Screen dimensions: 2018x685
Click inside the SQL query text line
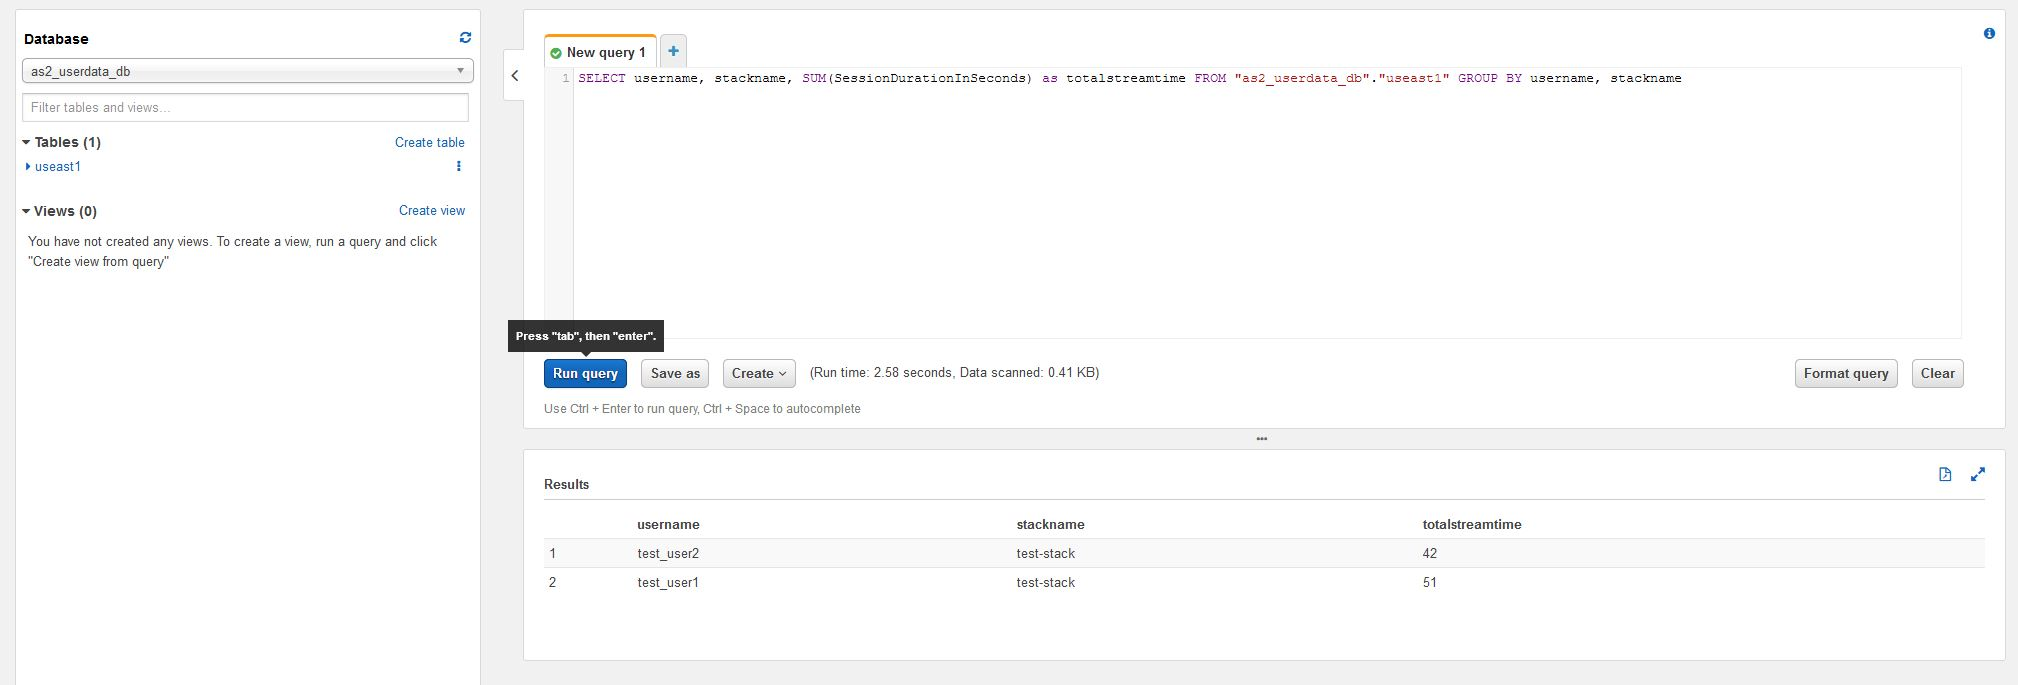(x=1129, y=78)
